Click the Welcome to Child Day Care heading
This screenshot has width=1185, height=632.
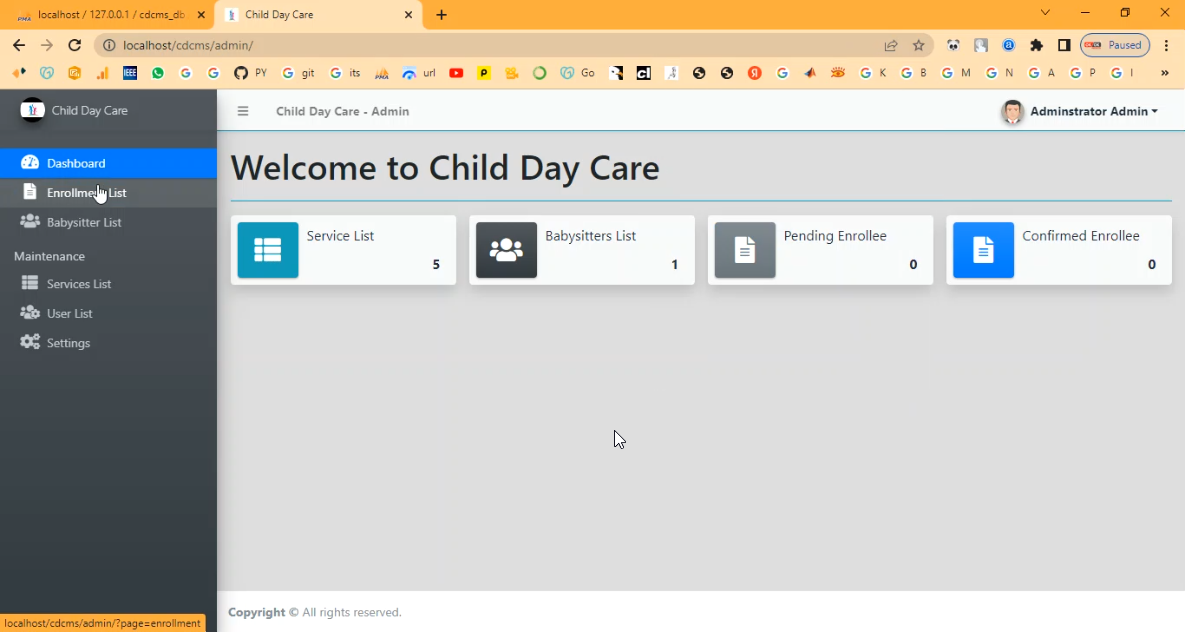pos(445,168)
